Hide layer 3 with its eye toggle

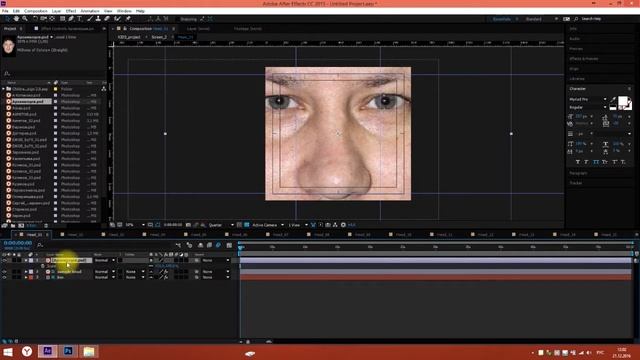pyautogui.click(x=4, y=277)
